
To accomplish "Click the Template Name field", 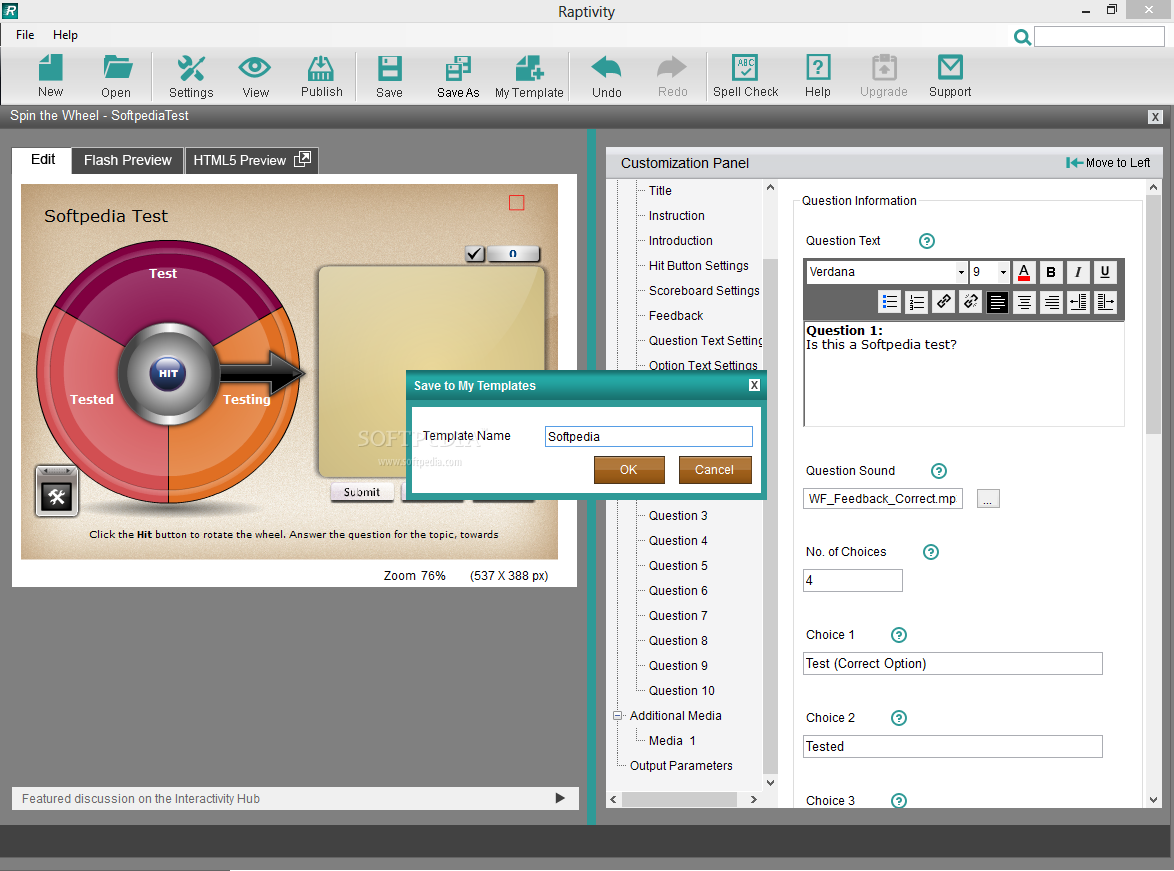I will coord(648,437).
